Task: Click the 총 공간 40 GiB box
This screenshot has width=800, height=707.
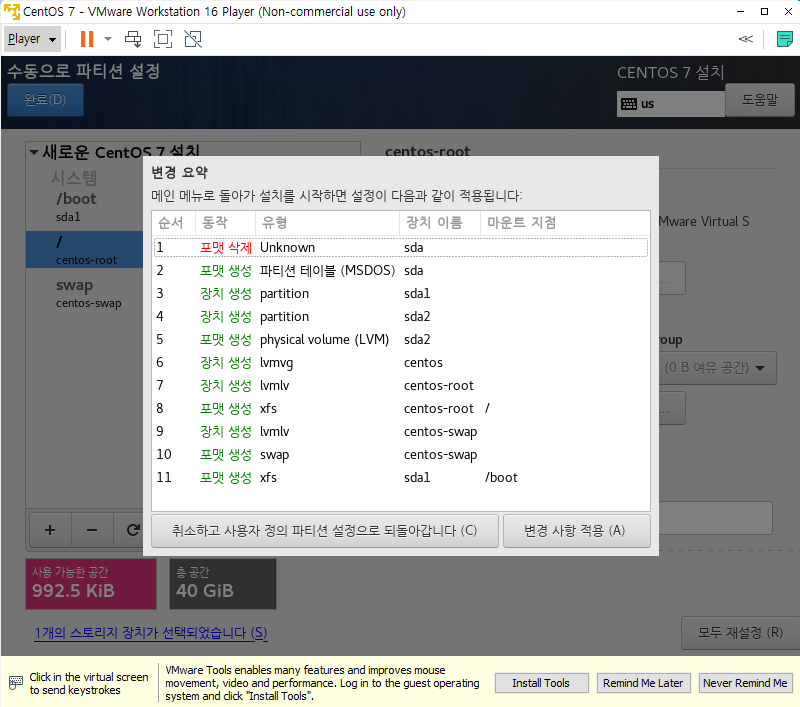Action: click(x=223, y=584)
